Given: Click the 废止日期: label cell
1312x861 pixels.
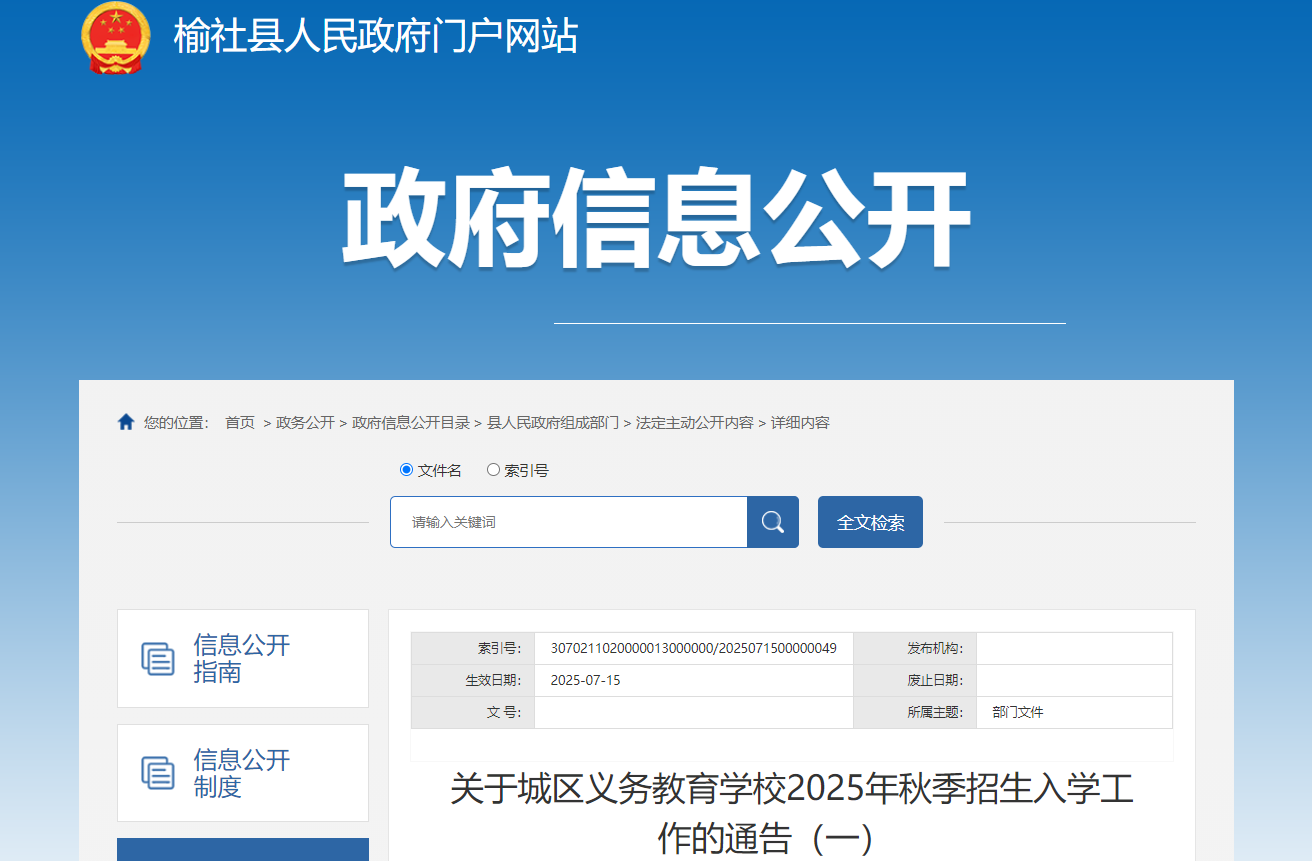Looking at the screenshot, I should coord(915,681).
